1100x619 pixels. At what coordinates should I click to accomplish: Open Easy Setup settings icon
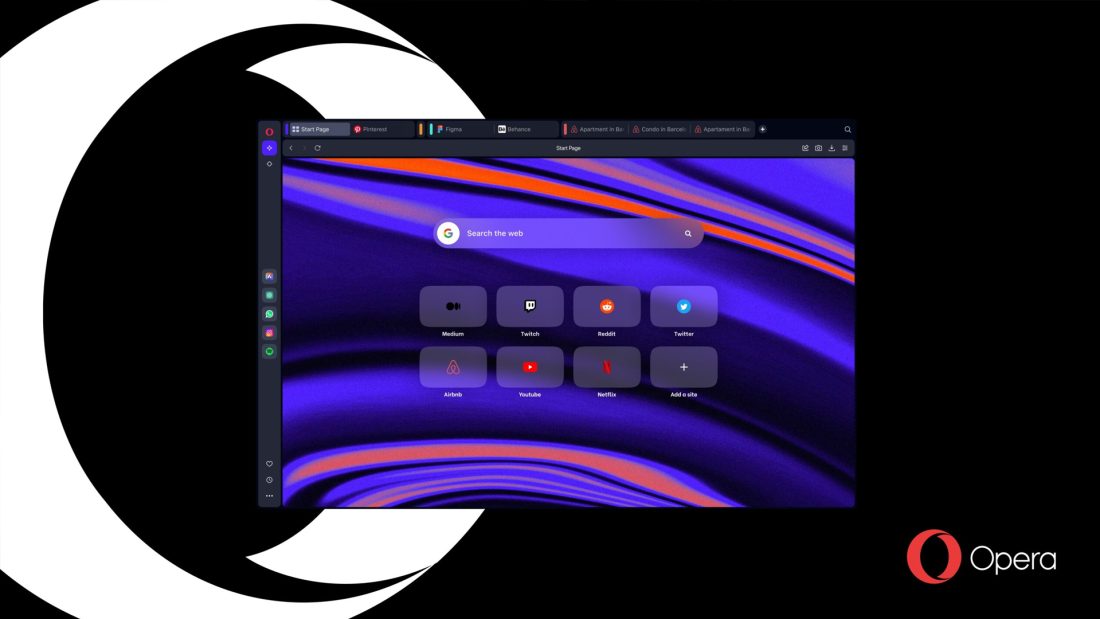(x=845, y=148)
